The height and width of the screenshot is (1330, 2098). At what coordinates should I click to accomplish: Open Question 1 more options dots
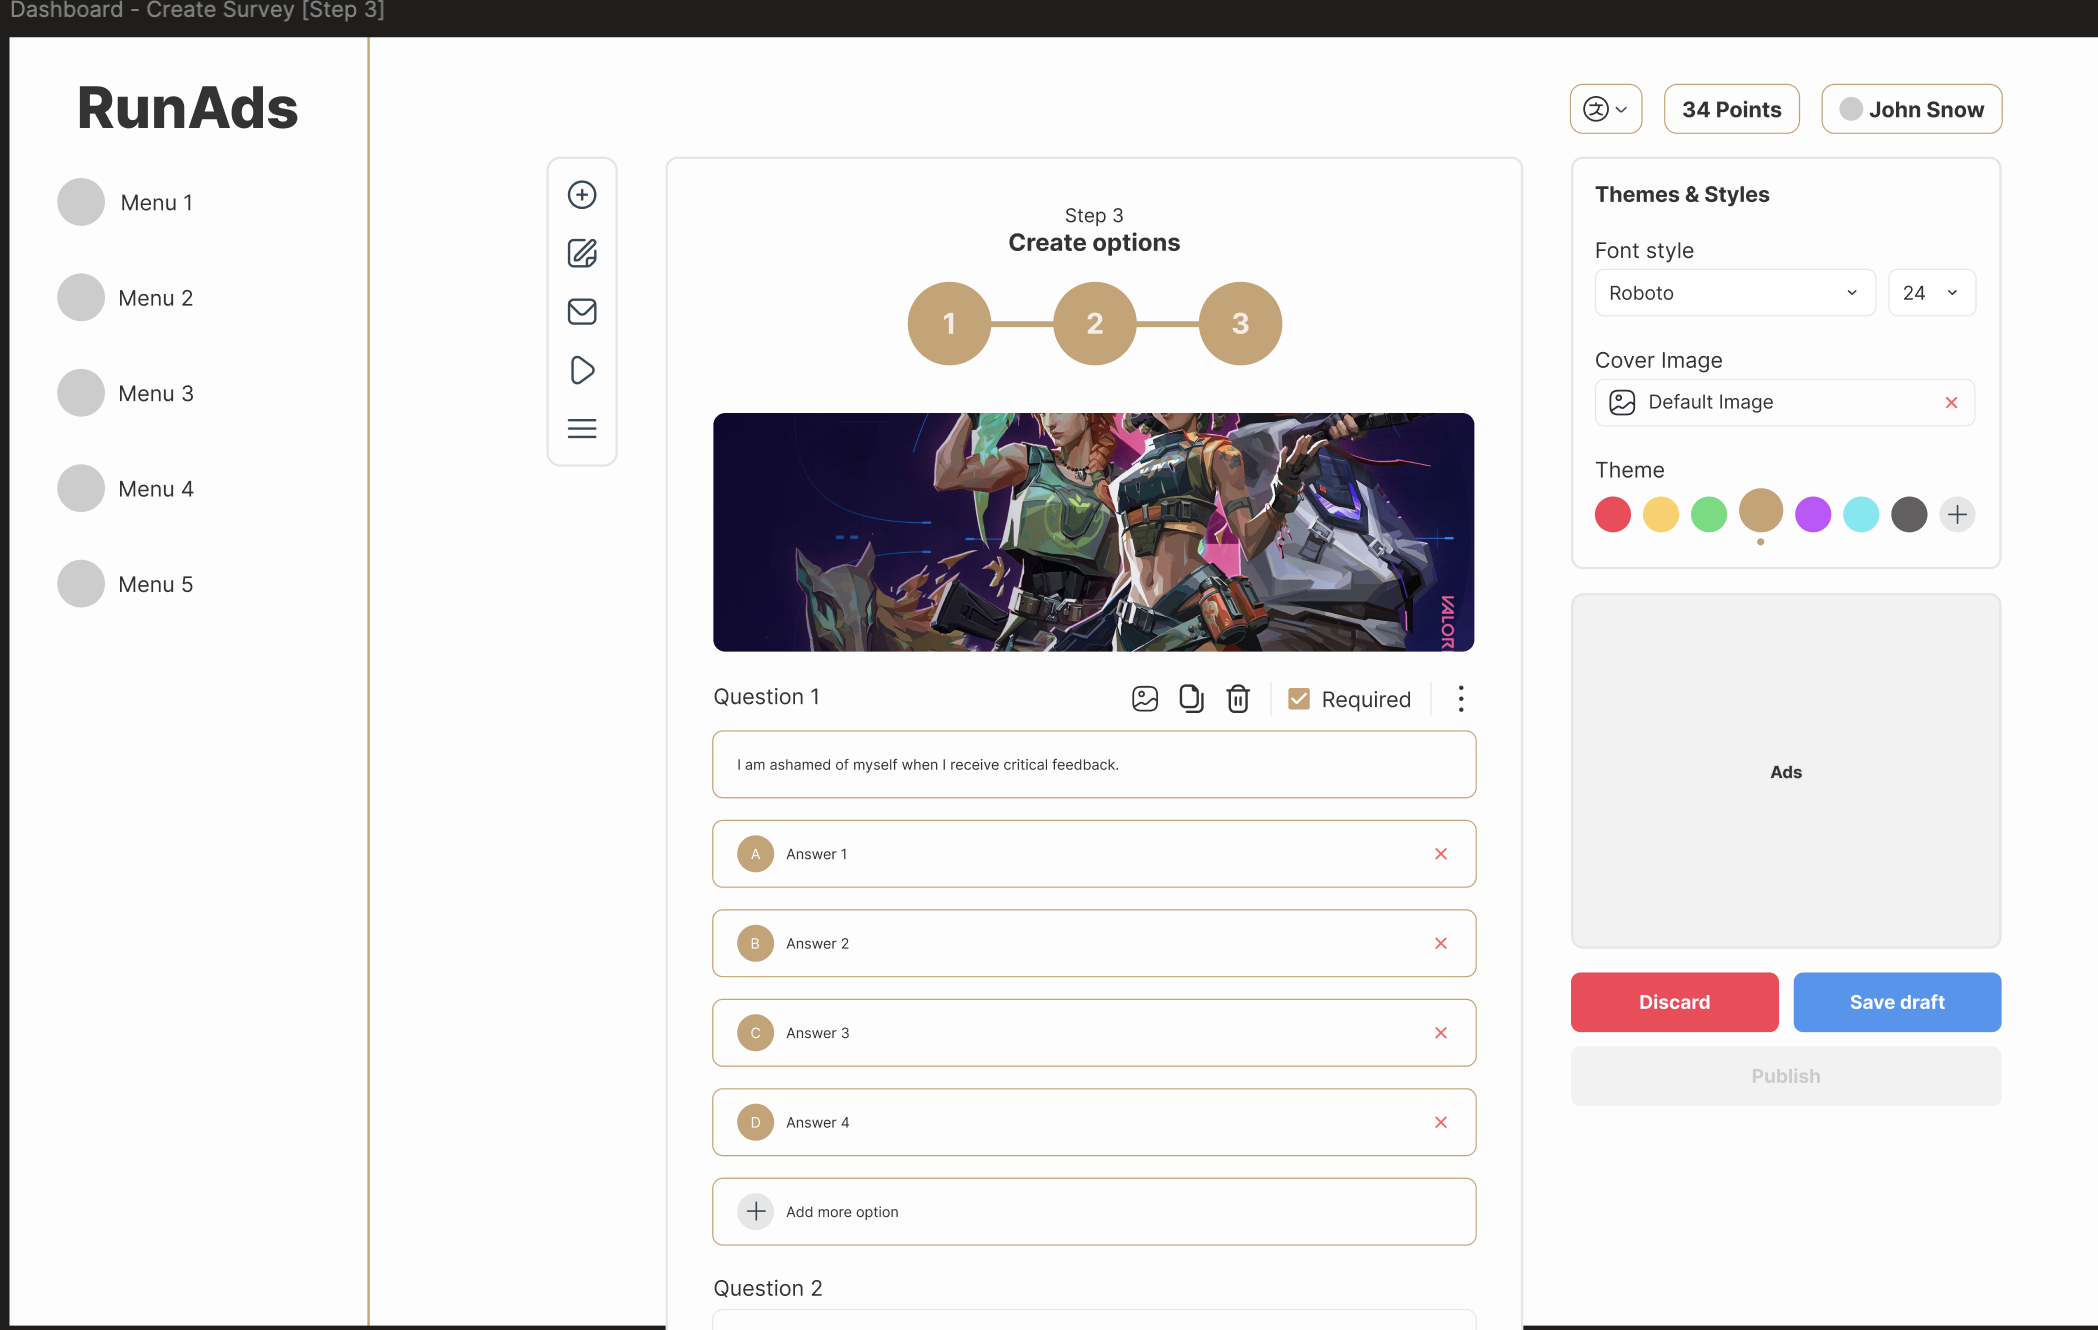(1461, 698)
